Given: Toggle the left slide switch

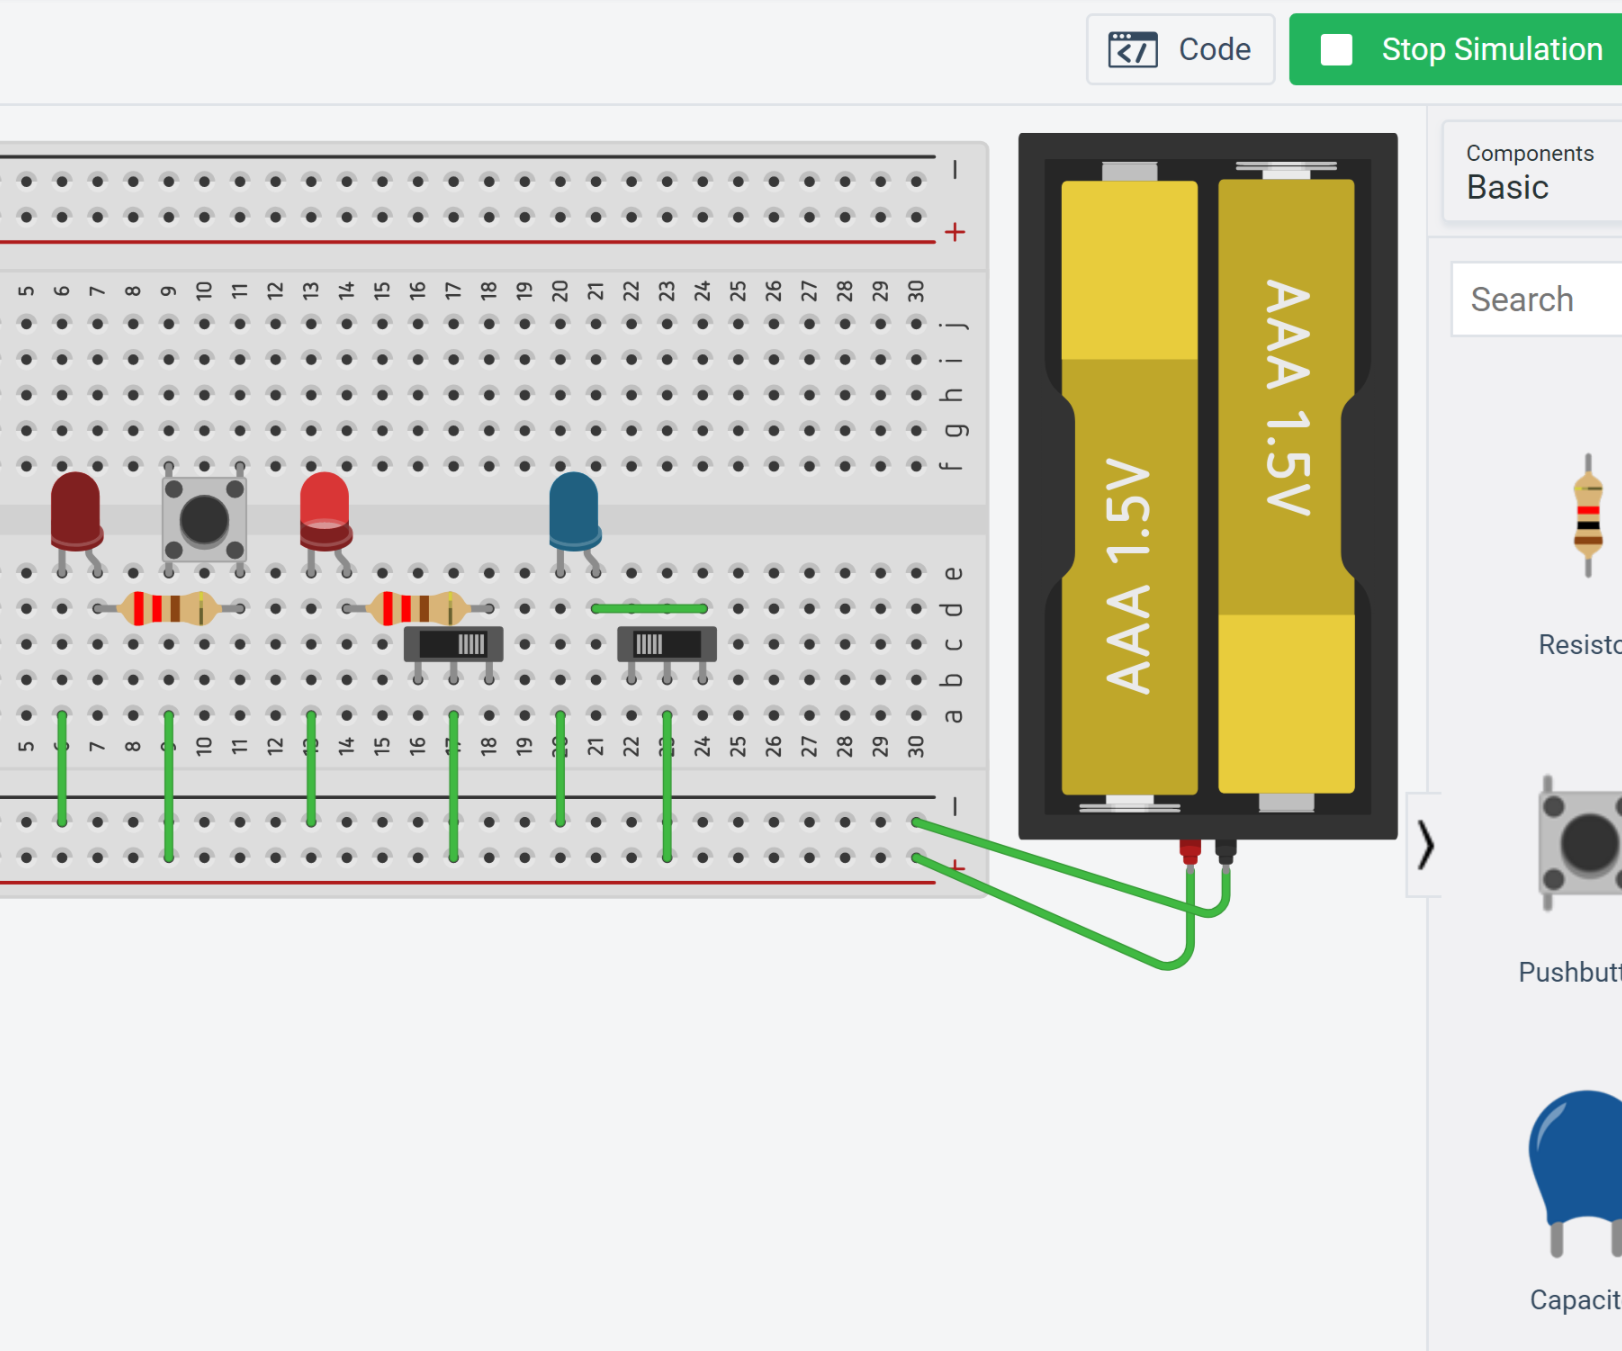Looking at the screenshot, I should 453,645.
